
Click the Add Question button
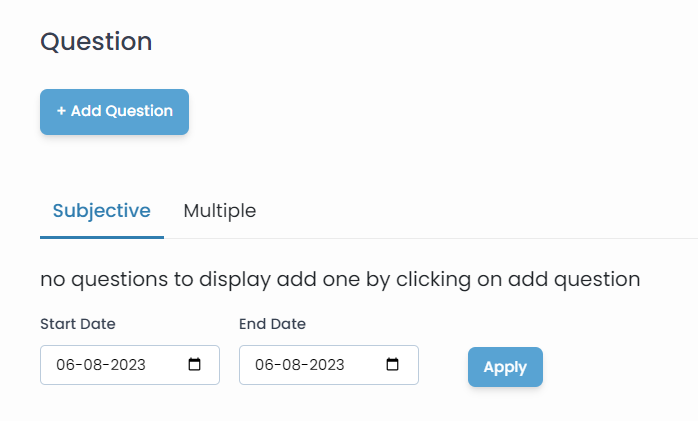point(114,111)
